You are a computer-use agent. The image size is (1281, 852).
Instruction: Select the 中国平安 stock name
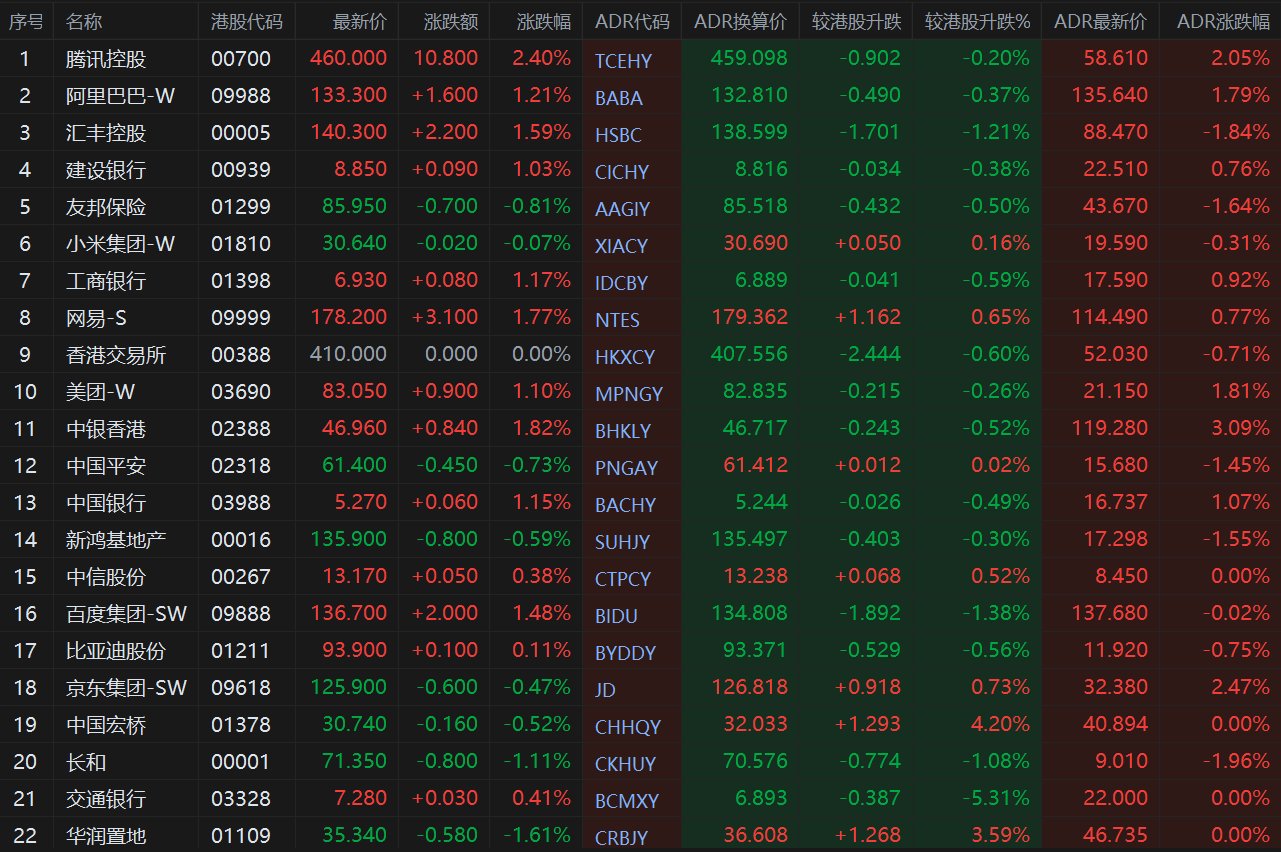pos(106,466)
